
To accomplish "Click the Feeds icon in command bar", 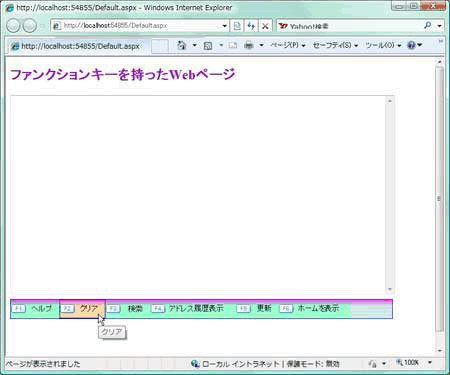I will click(208, 46).
